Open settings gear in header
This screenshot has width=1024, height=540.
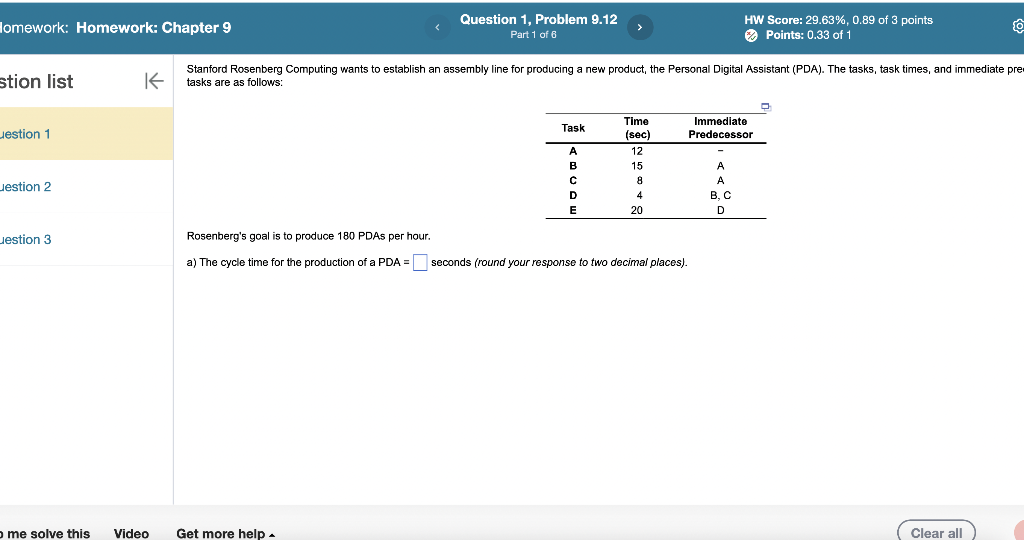[1018, 27]
